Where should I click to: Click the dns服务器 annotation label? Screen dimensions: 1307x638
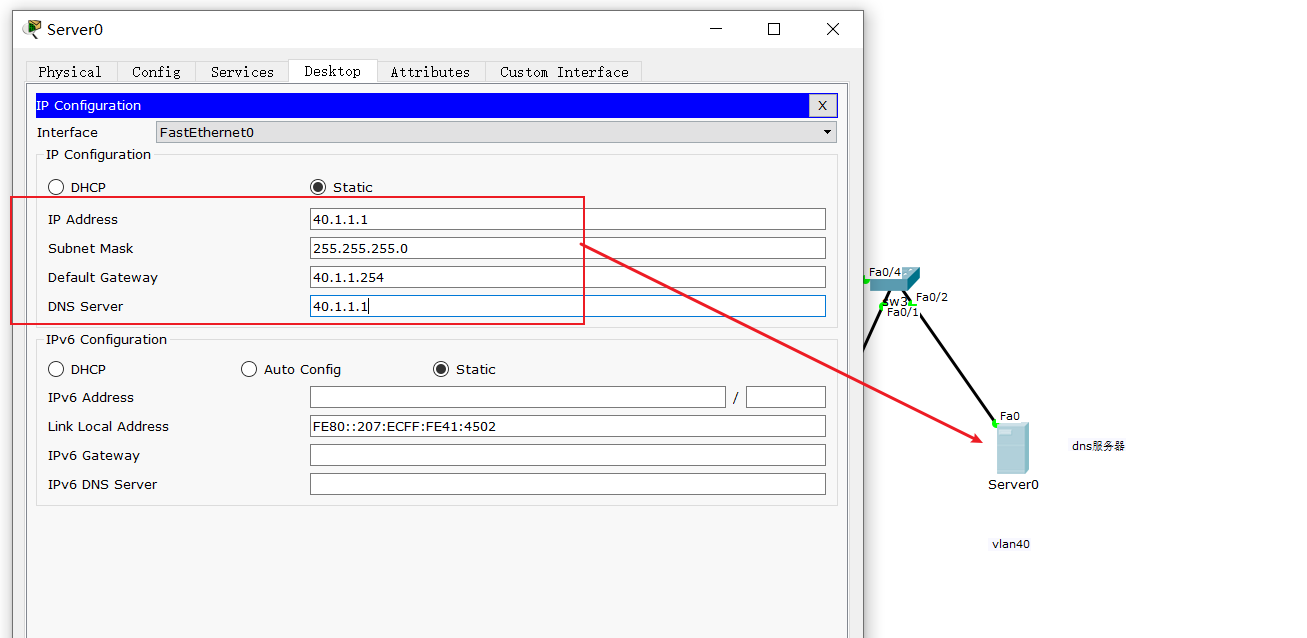coord(1098,446)
